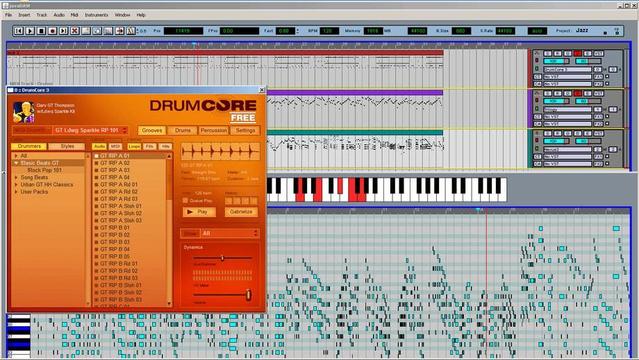Open the File menu

coord(8,15)
